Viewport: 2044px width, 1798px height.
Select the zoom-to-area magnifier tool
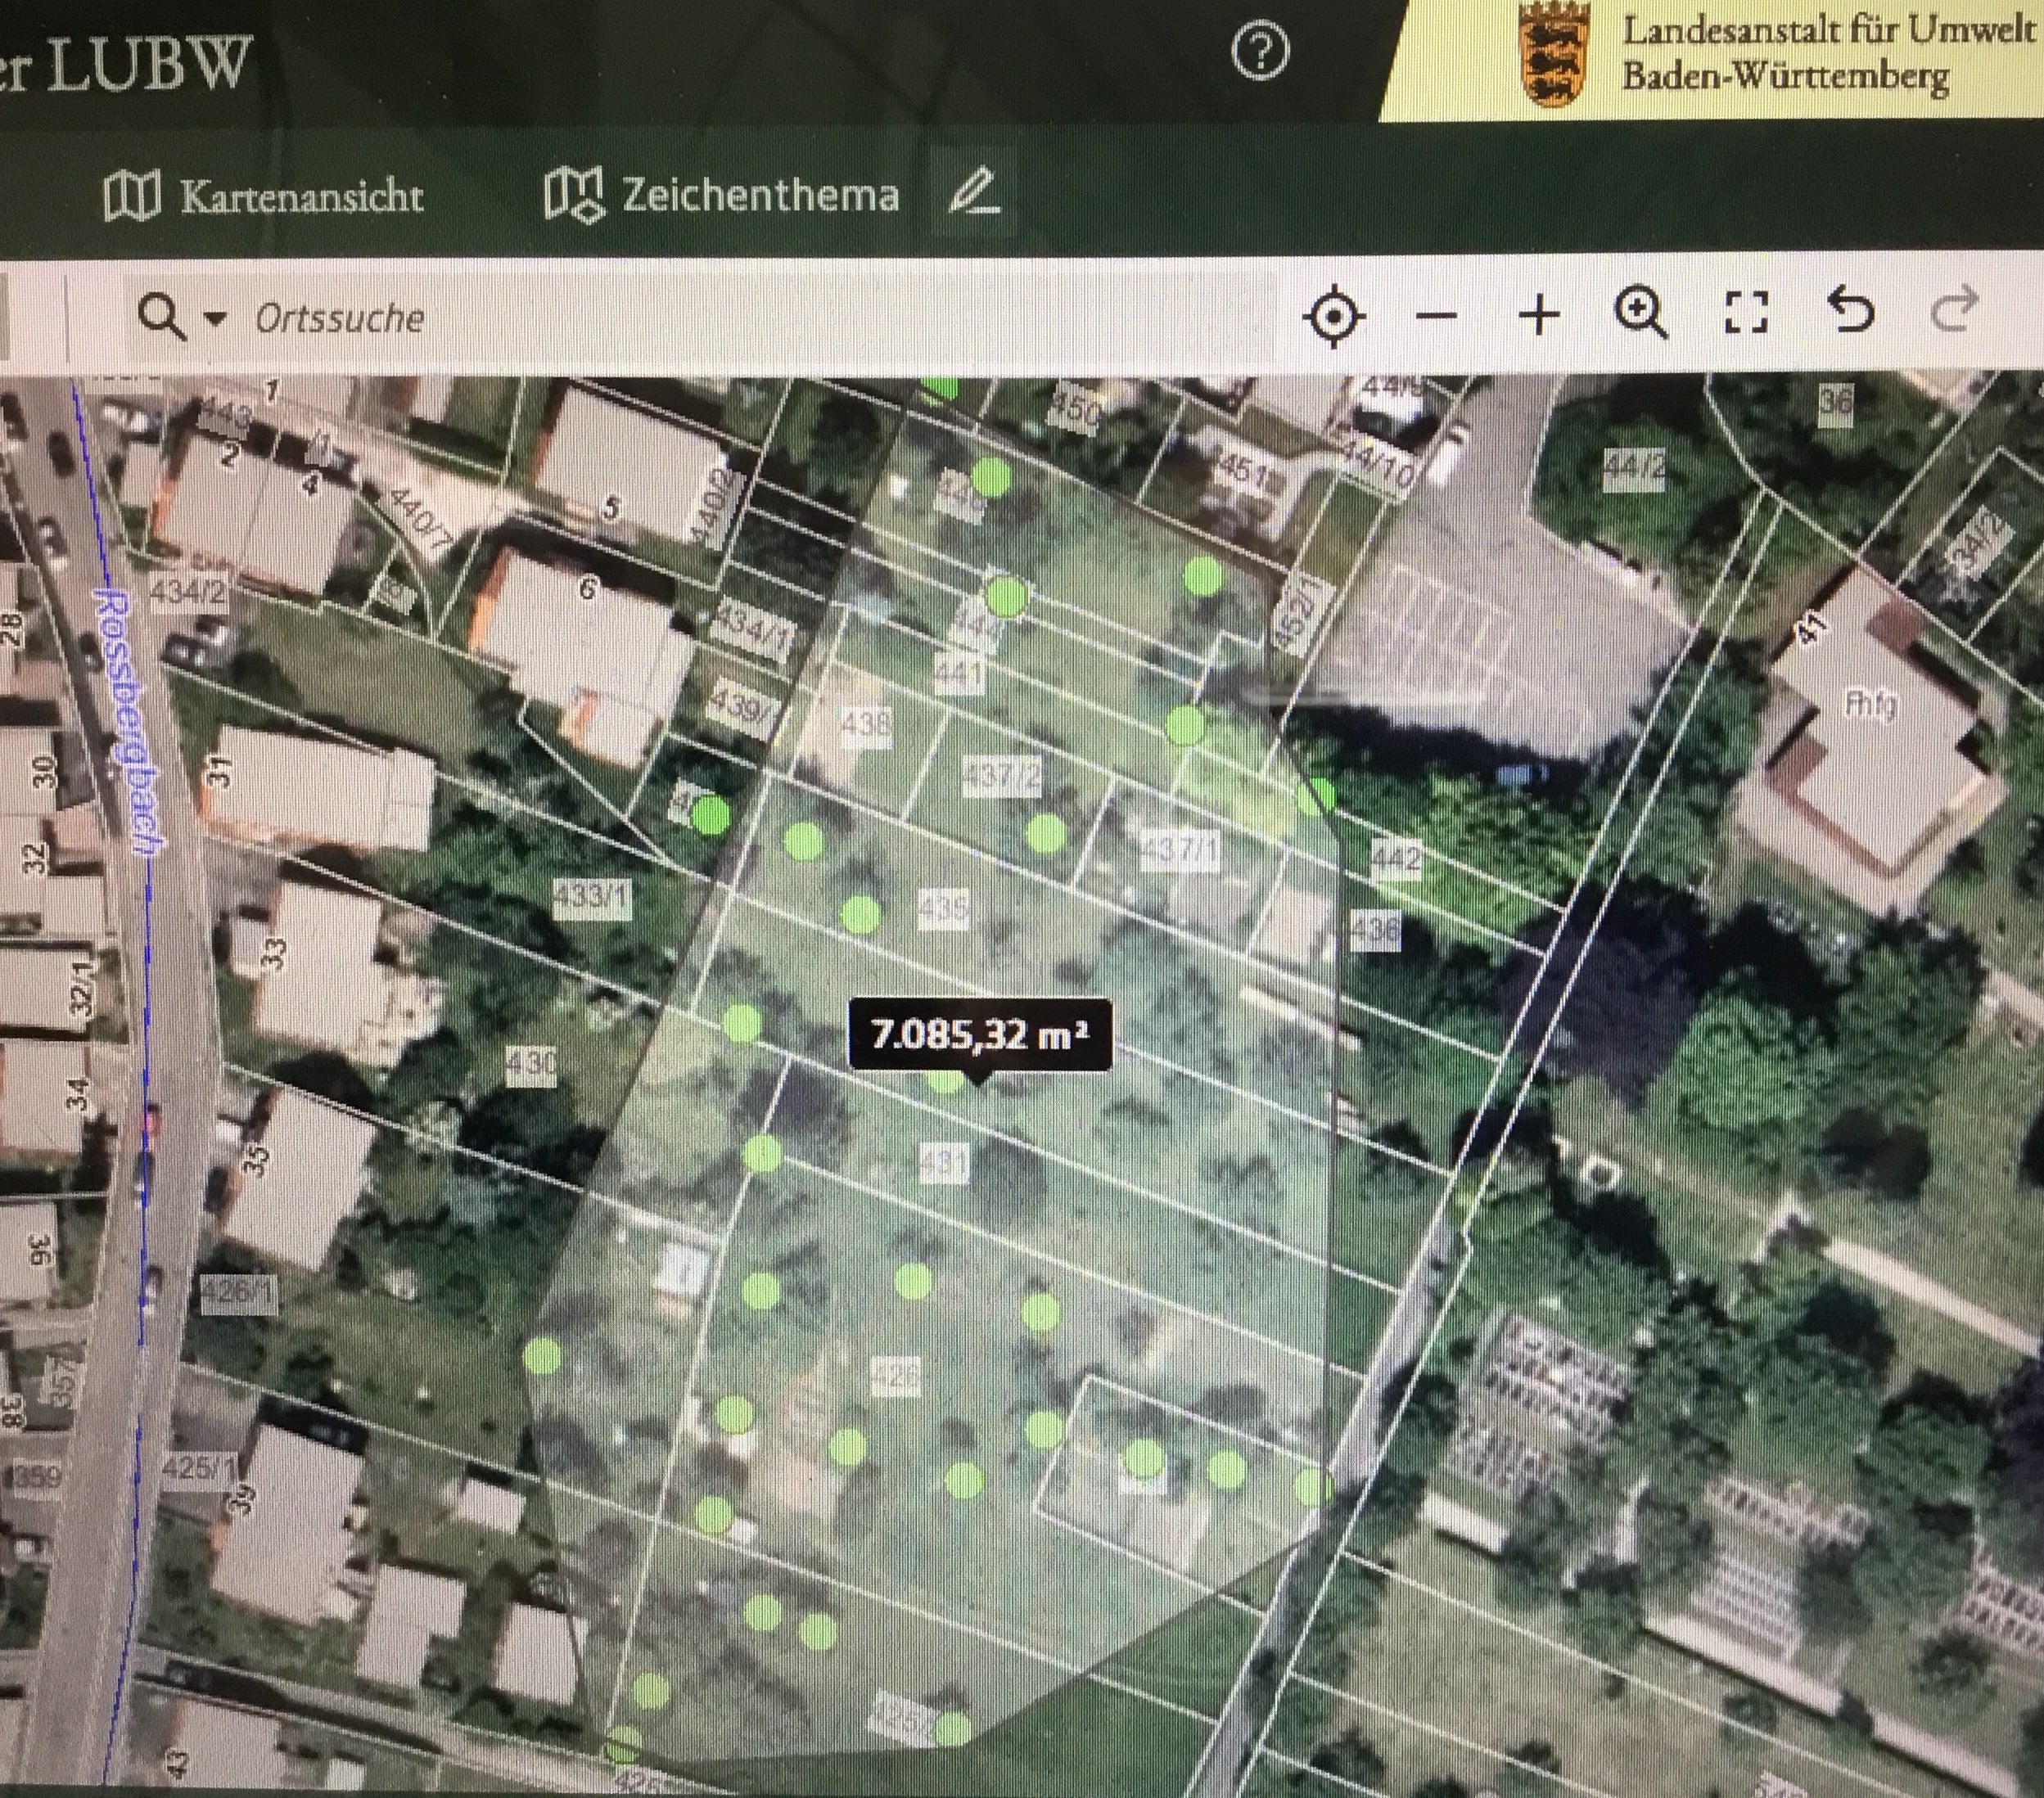[1641, 313]
